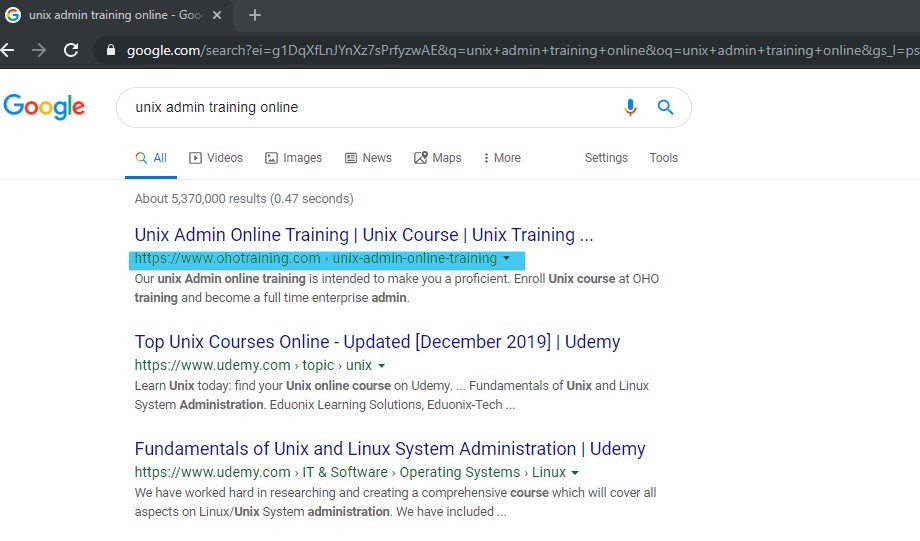The image size is (920, 541).
Task: Select the 'unix admin training online' browser tab
Action: [115, 16]
